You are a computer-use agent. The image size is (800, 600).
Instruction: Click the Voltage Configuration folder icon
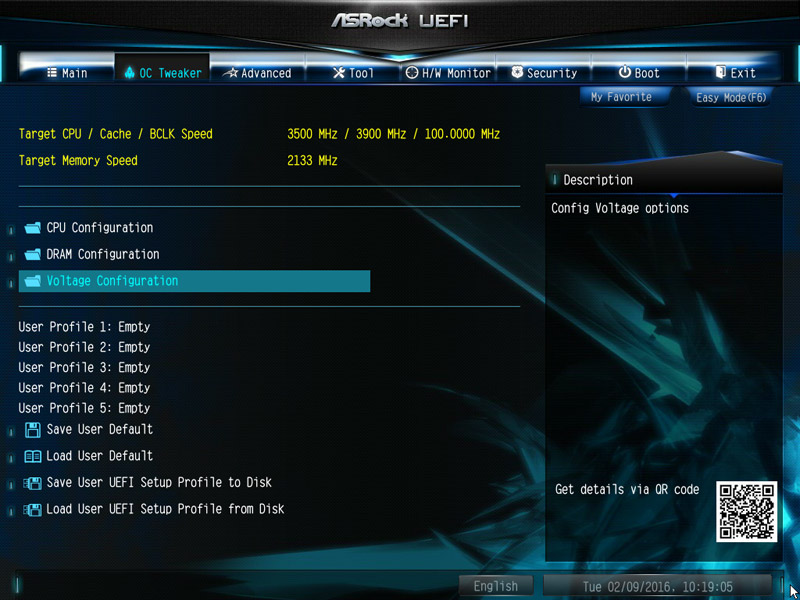(33, 281)
